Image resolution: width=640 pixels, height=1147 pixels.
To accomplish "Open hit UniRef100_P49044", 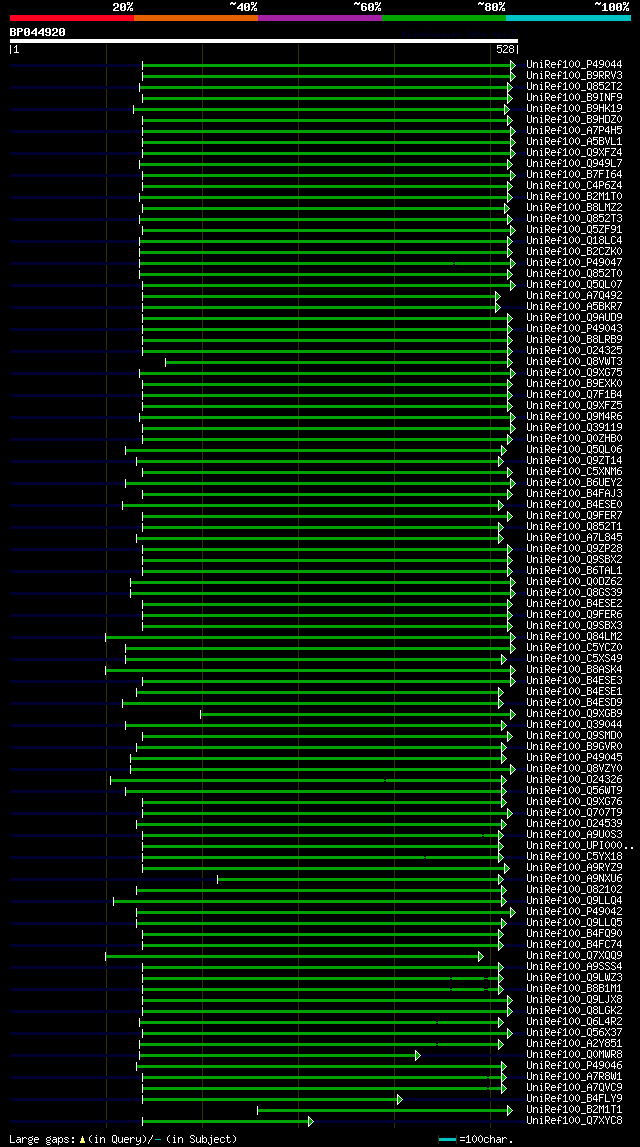I will point(574,64).
